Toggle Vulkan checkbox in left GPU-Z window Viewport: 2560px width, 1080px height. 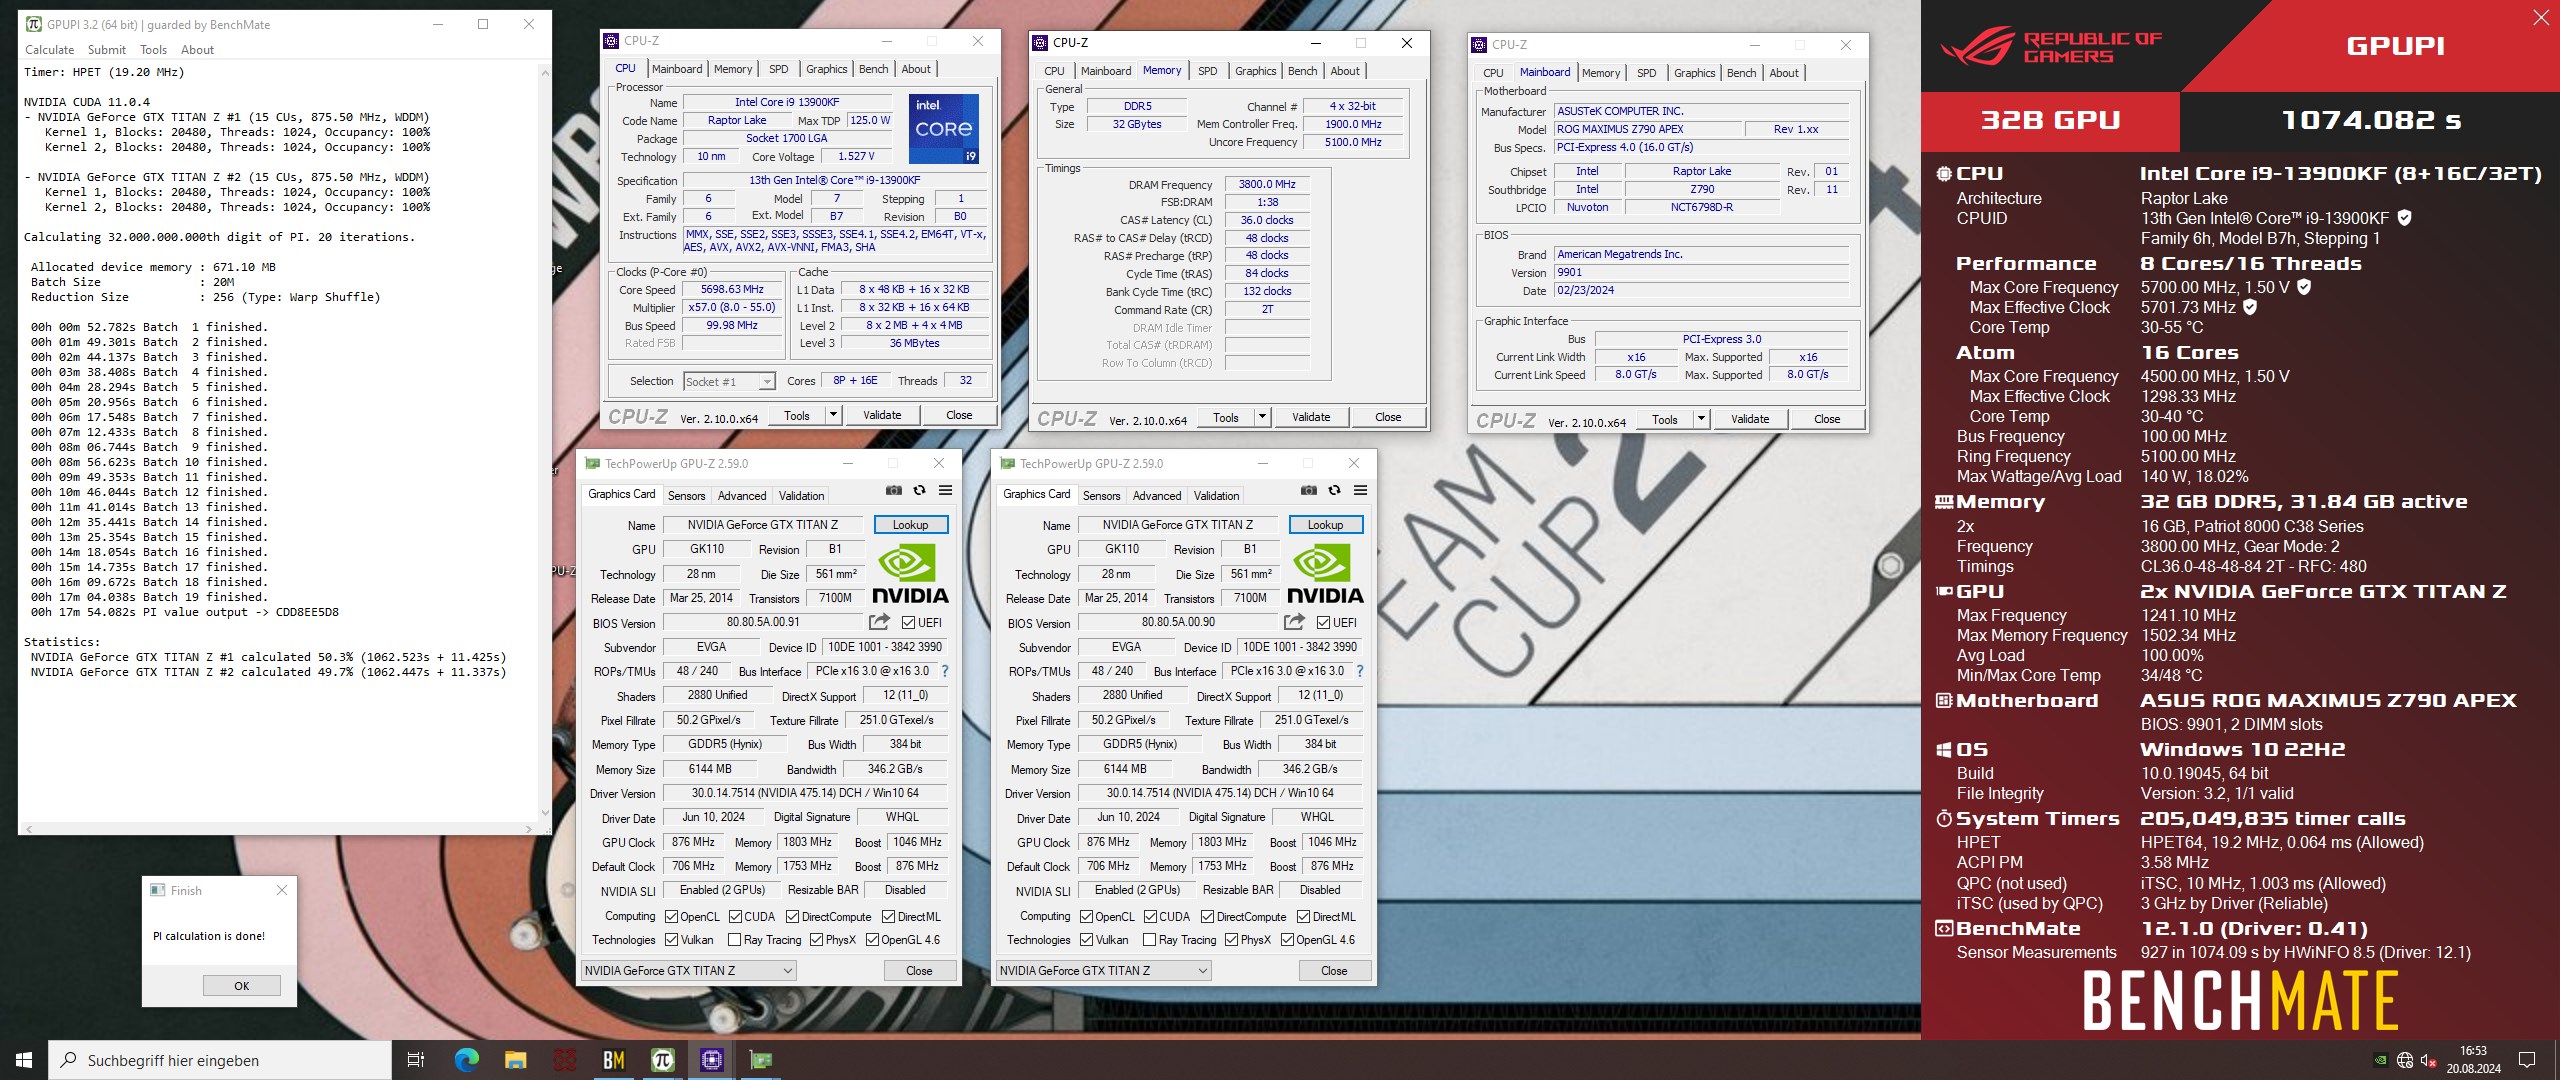tap(671, 939)
